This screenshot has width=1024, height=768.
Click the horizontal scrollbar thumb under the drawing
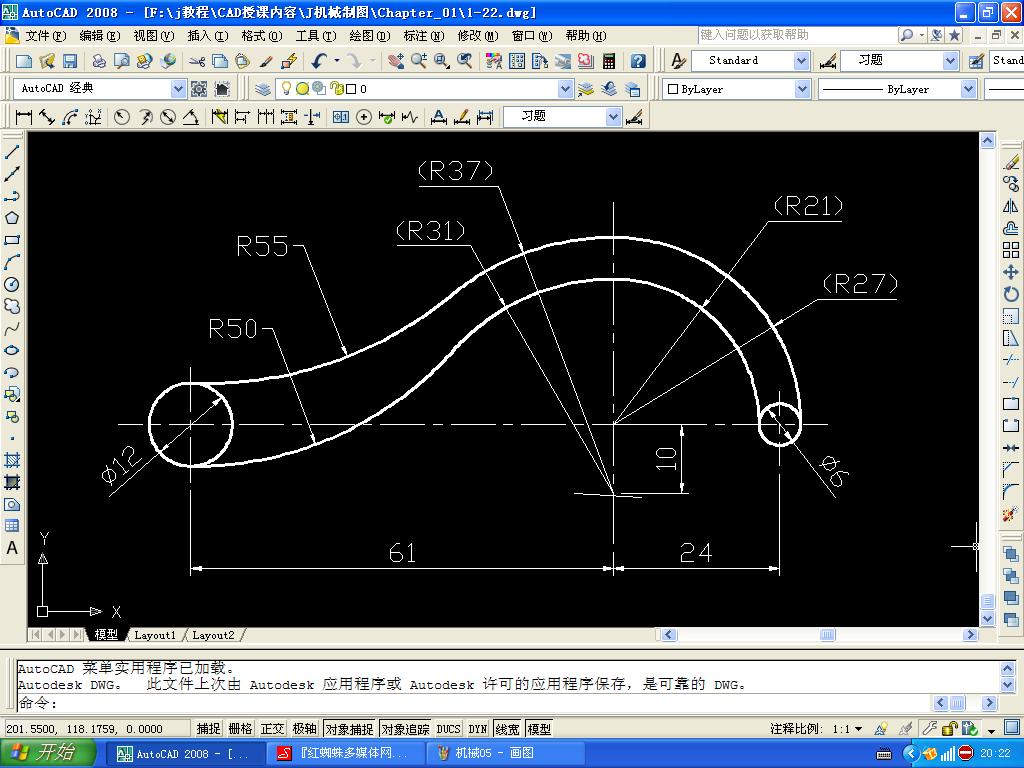[827, 634]
